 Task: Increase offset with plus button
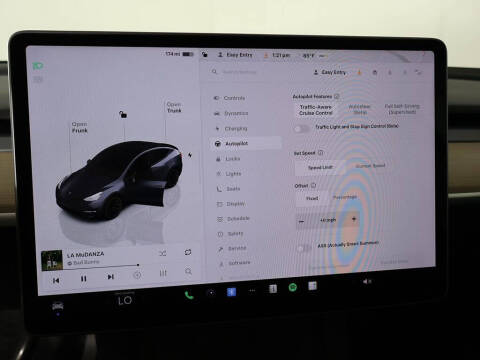pos(354,219)
